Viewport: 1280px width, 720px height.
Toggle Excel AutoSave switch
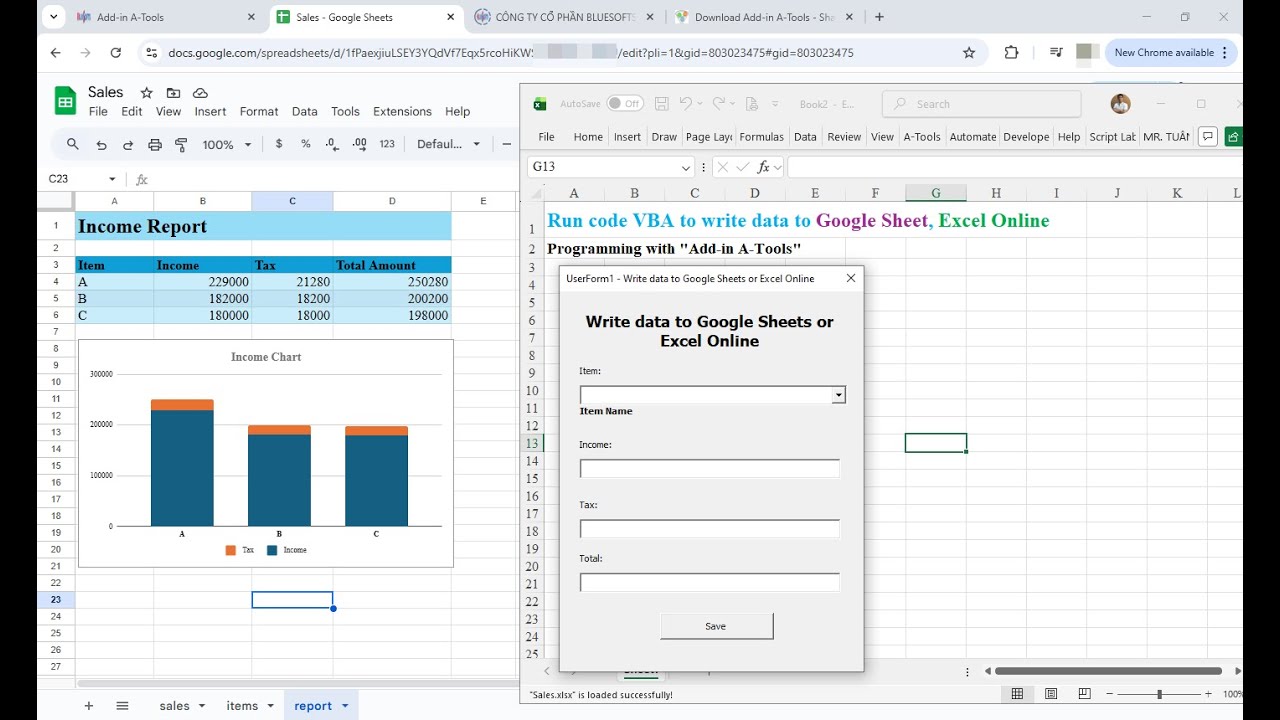coord(626,103)
